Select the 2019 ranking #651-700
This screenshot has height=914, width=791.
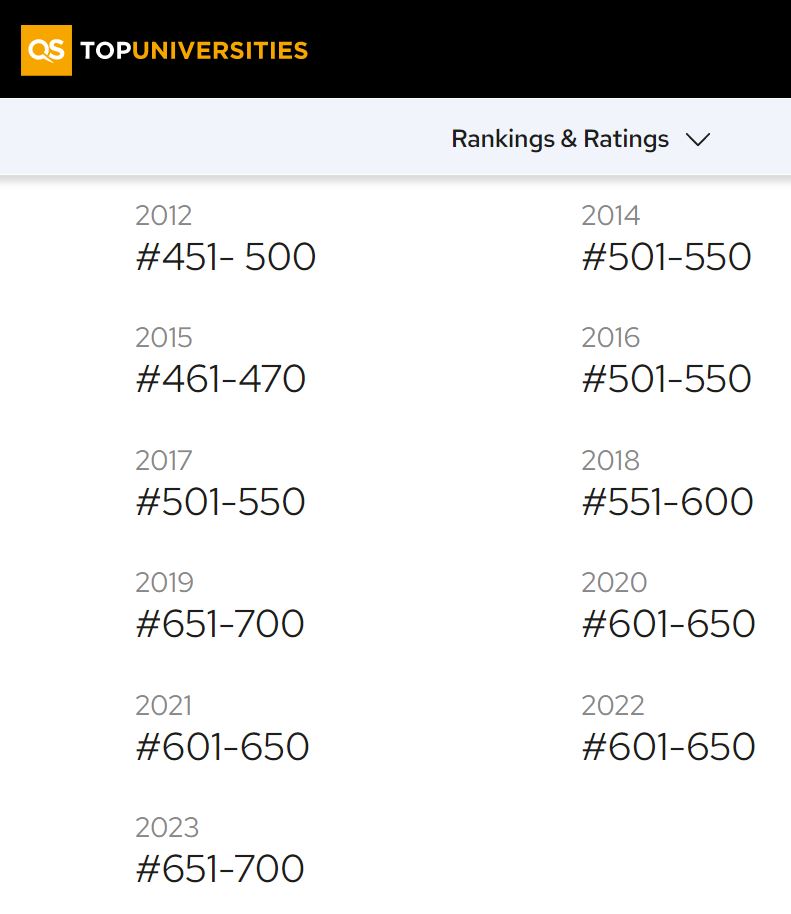[x=220, y=624]
